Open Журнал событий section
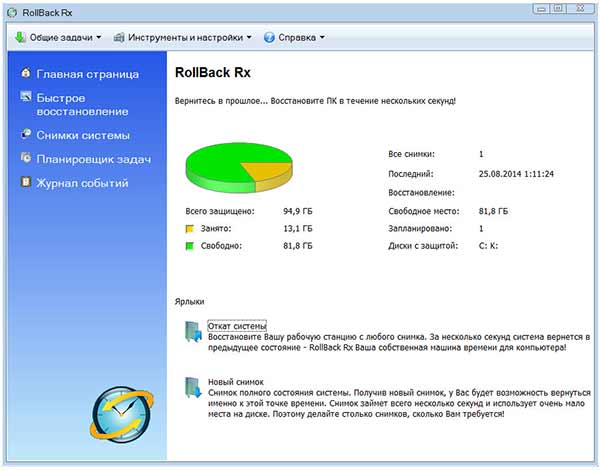This screenshot has height=470, width=600. [x=82, y=183]
